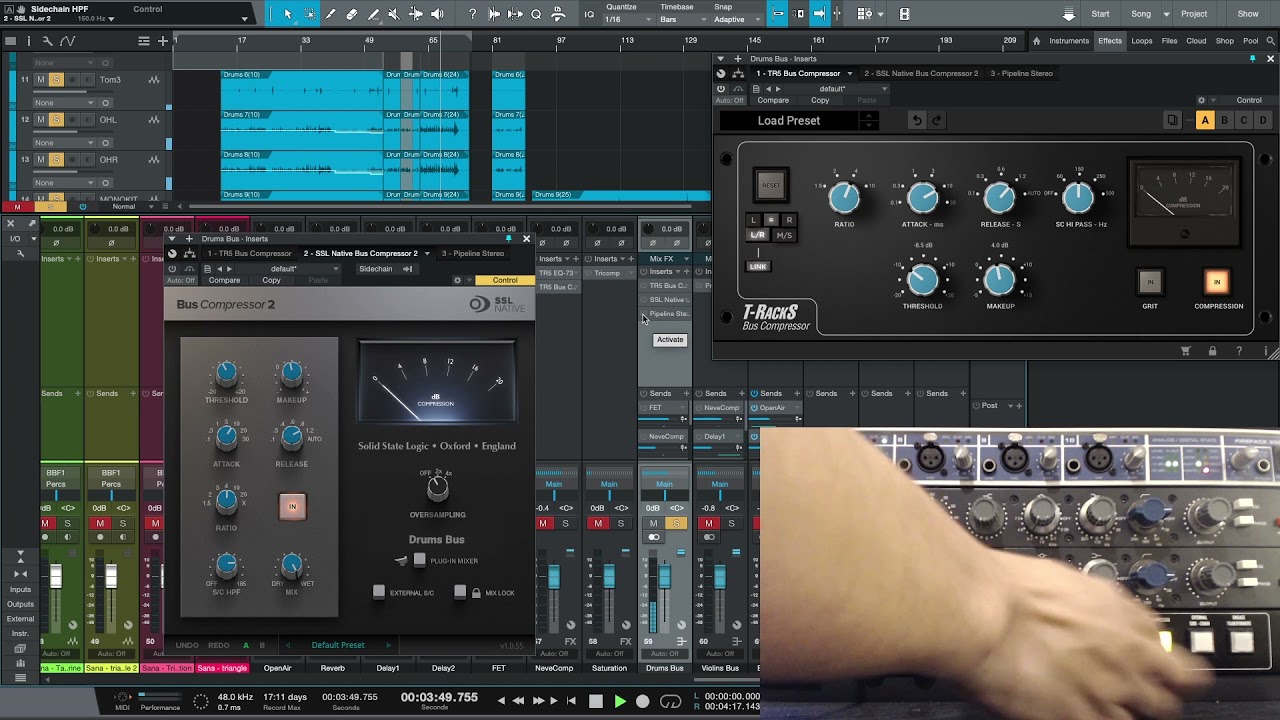Select T-RackS preset slot A
Viewport: 1280px width, 720px height.
[x=1205, y=120]
